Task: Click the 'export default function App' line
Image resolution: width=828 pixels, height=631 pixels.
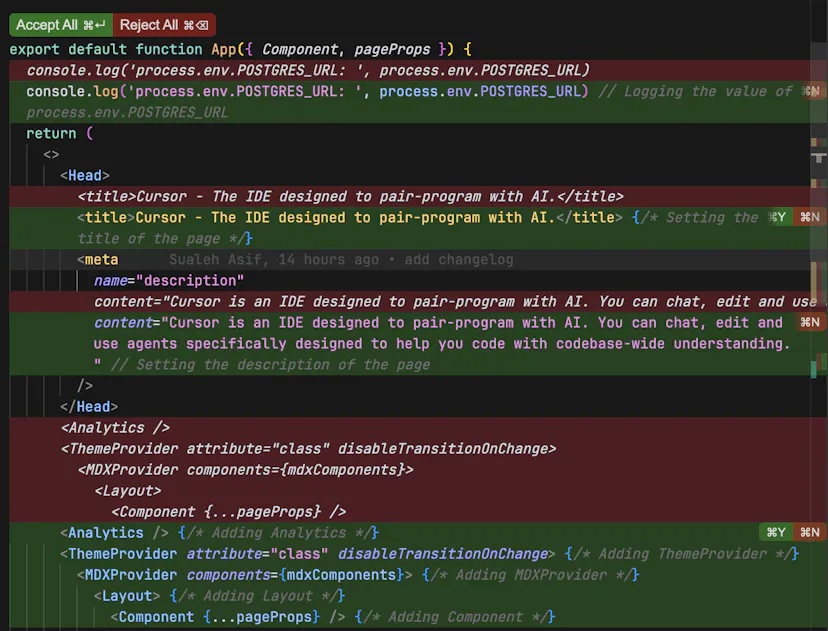Action: (x=240, y=49)
